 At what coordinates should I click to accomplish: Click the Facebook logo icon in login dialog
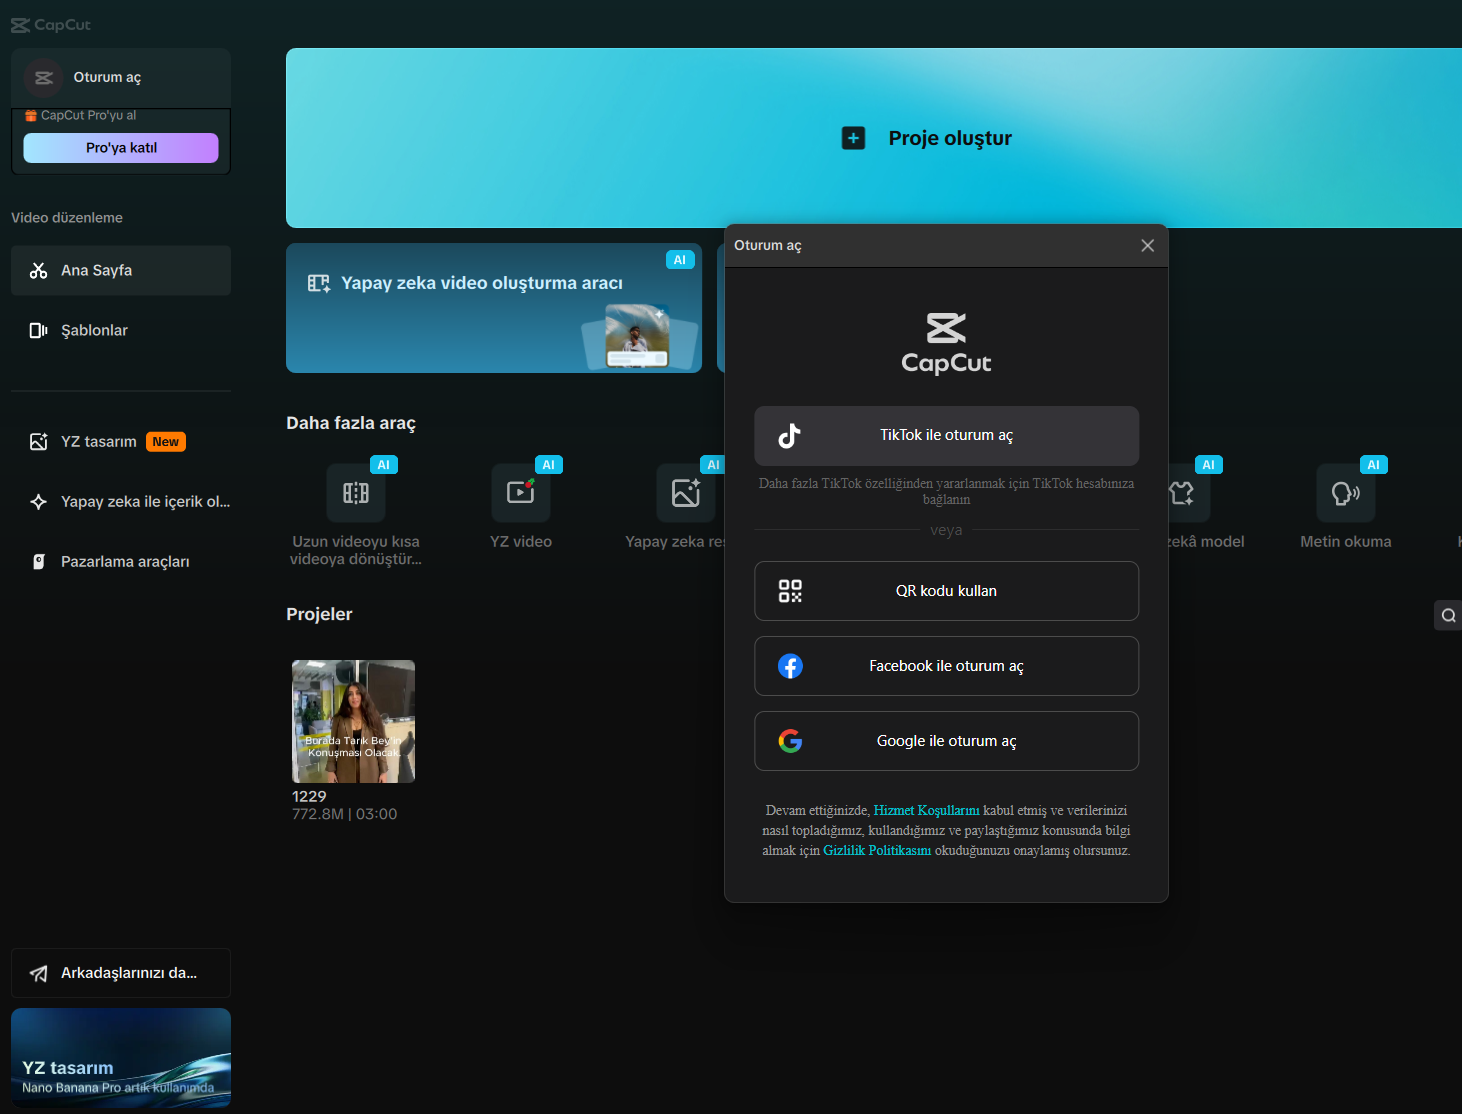[790, 666]
